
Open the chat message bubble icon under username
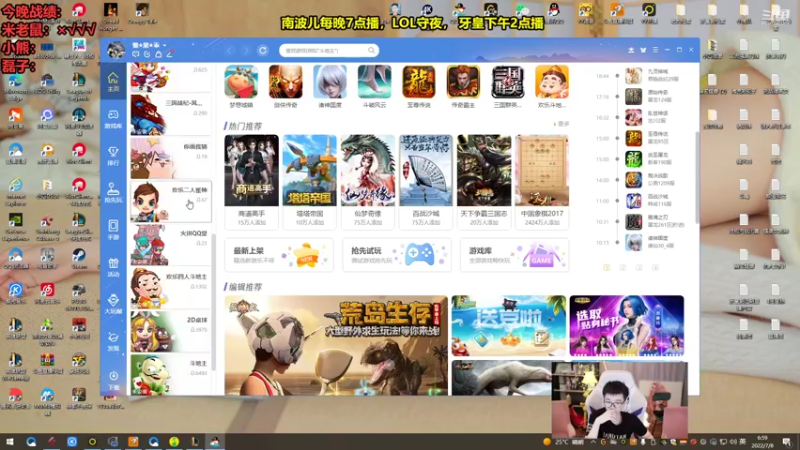coord(136,54)
